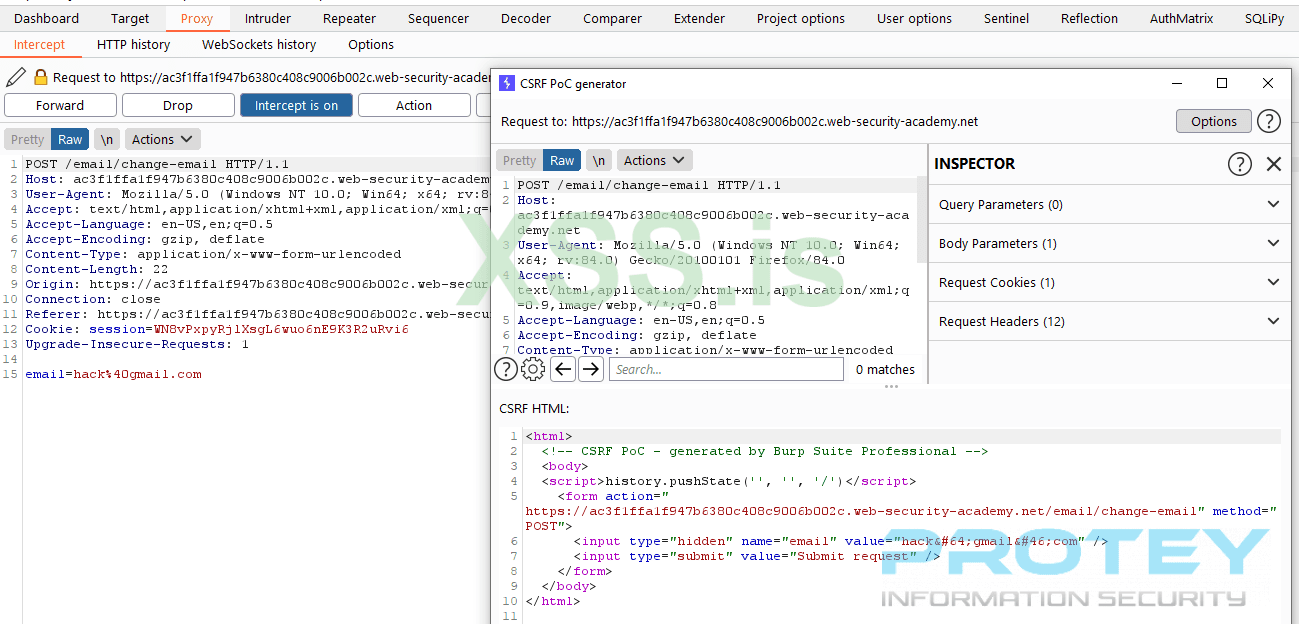Switch to the Repeater tab

click(350, 18)
